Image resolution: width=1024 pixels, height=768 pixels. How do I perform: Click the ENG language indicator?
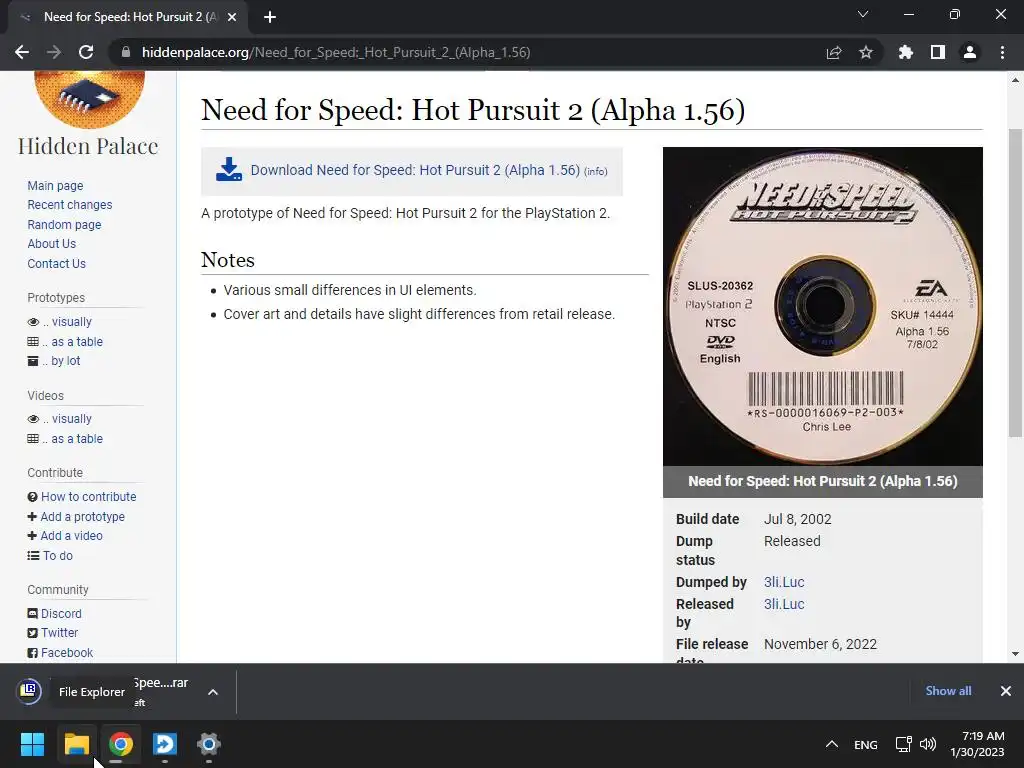click(x=866, y=744)
